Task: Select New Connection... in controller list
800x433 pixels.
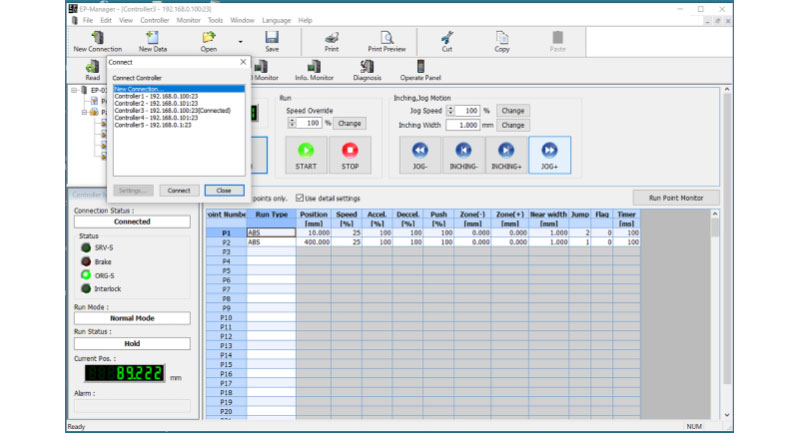Action: (x=179, y=89)
